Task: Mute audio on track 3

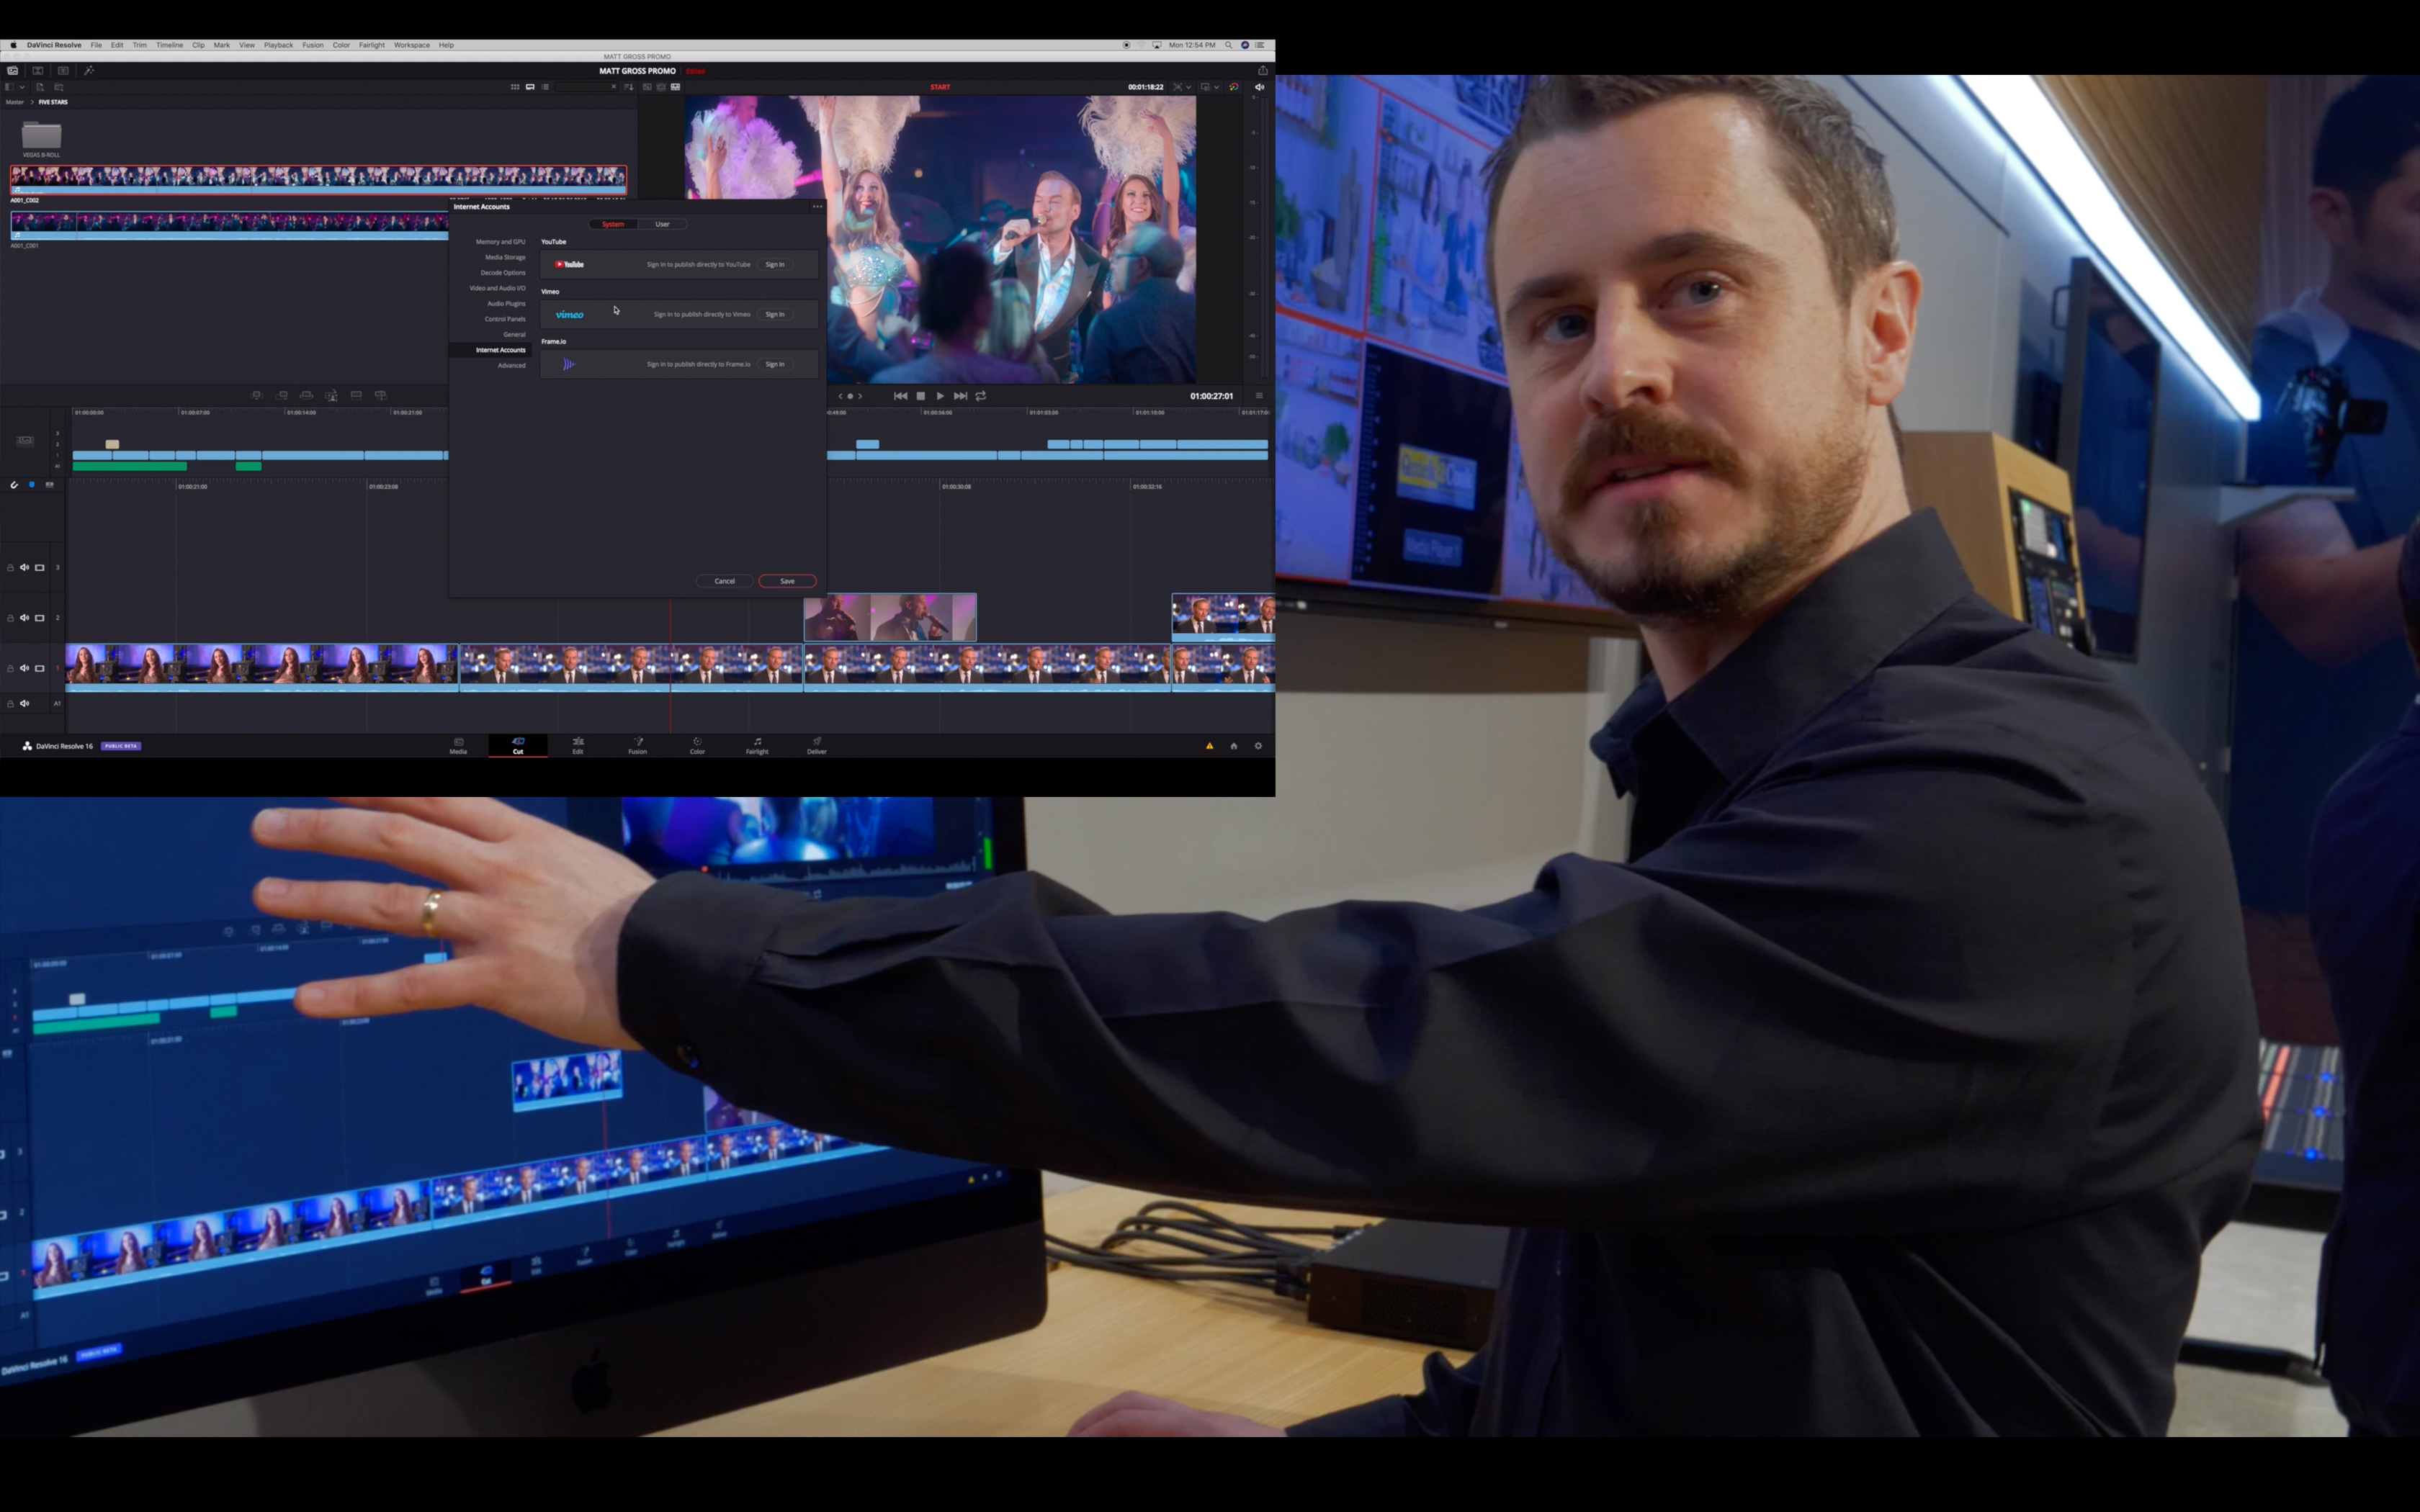Action: (x=24, y=568)
